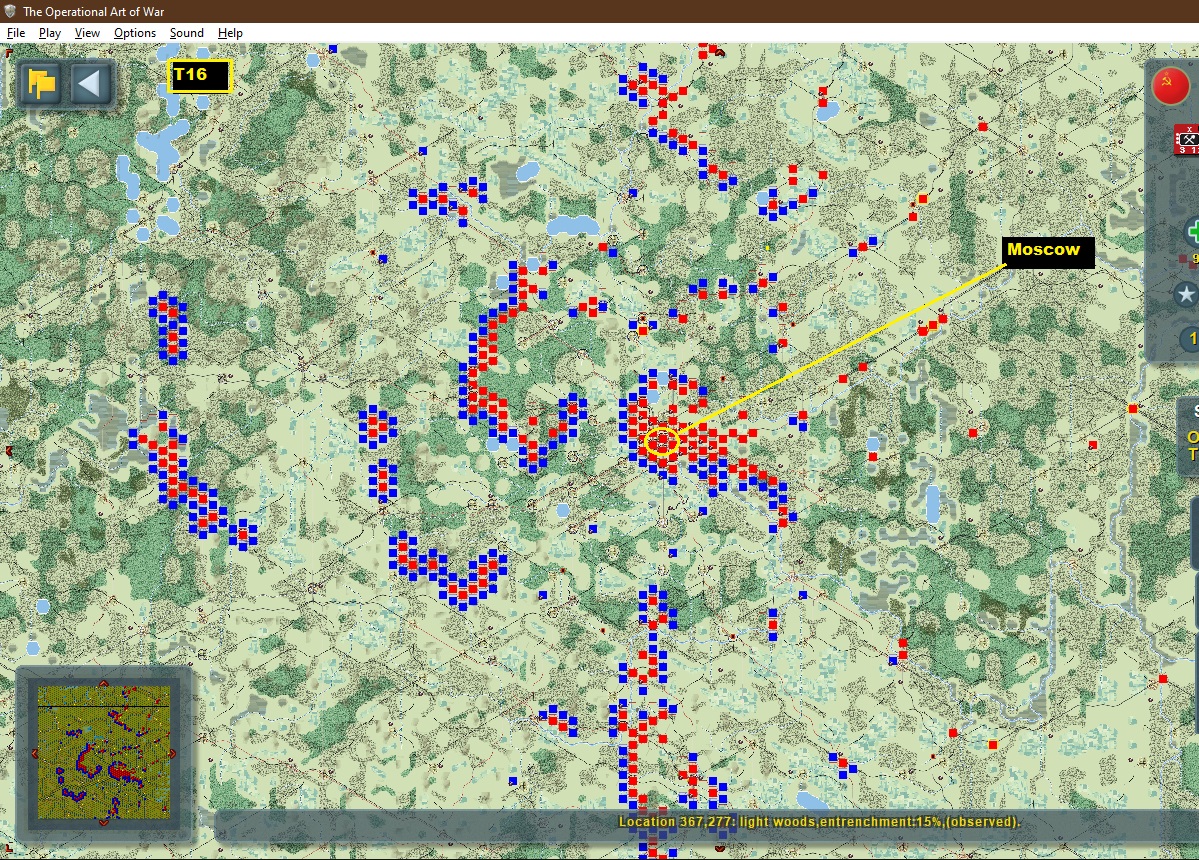Click the minimap down scroll arrow
This screenshot has height=860, width=1199.
103,823
